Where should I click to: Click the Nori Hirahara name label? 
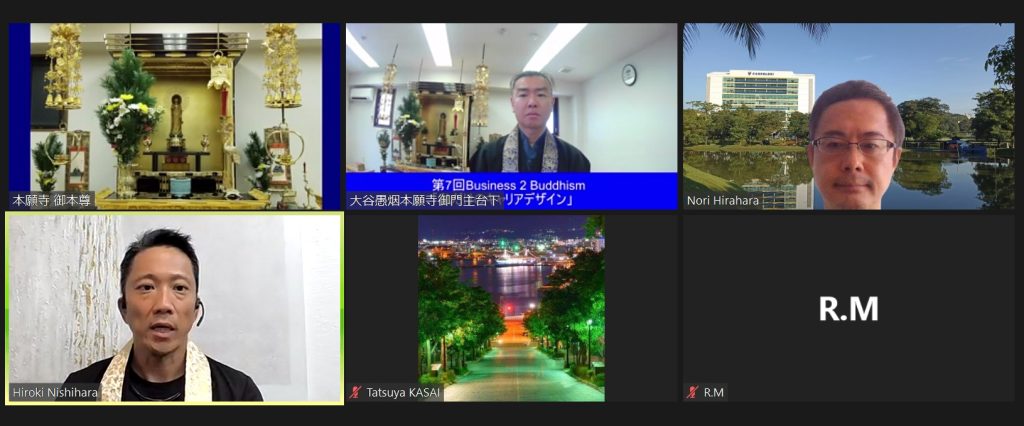click(722, 200)
